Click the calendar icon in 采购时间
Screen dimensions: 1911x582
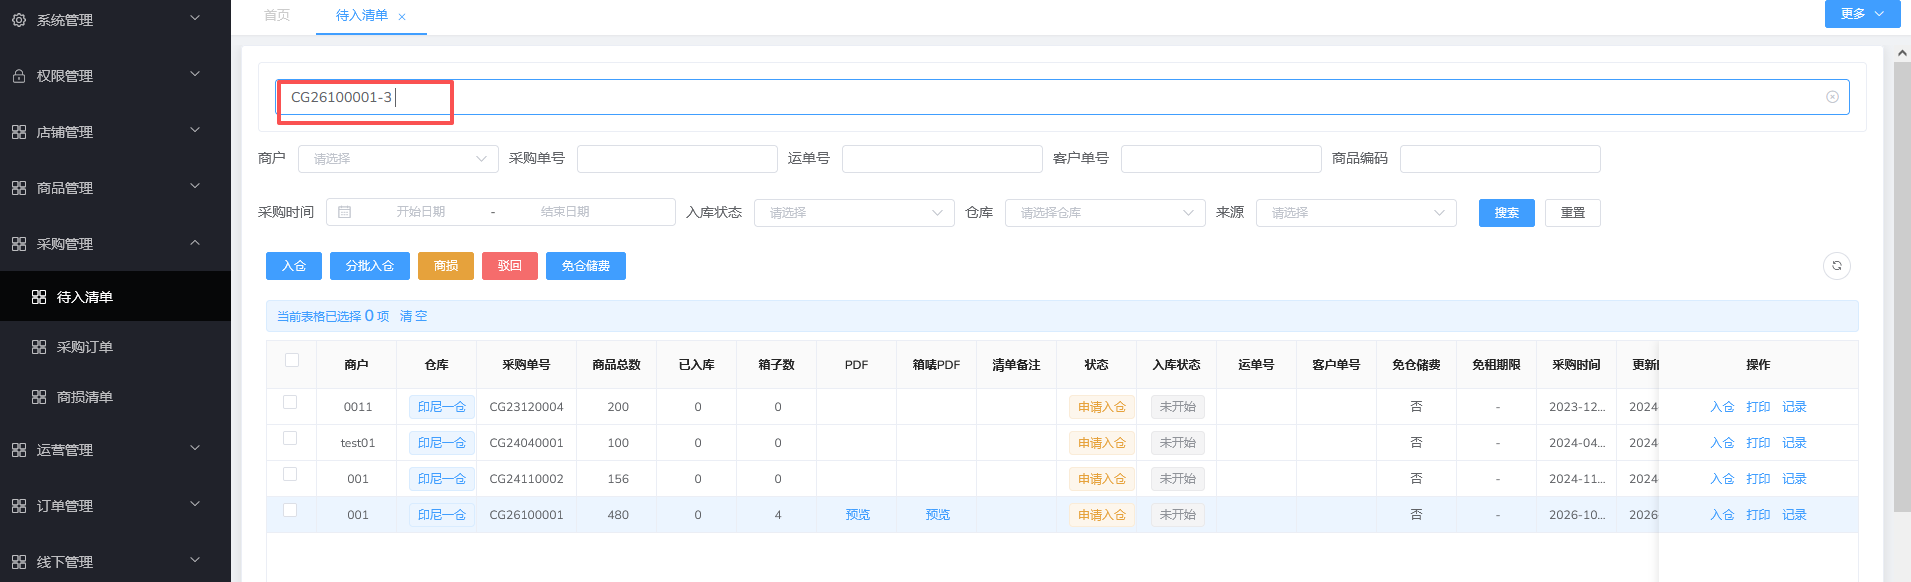tap(345, 212)
